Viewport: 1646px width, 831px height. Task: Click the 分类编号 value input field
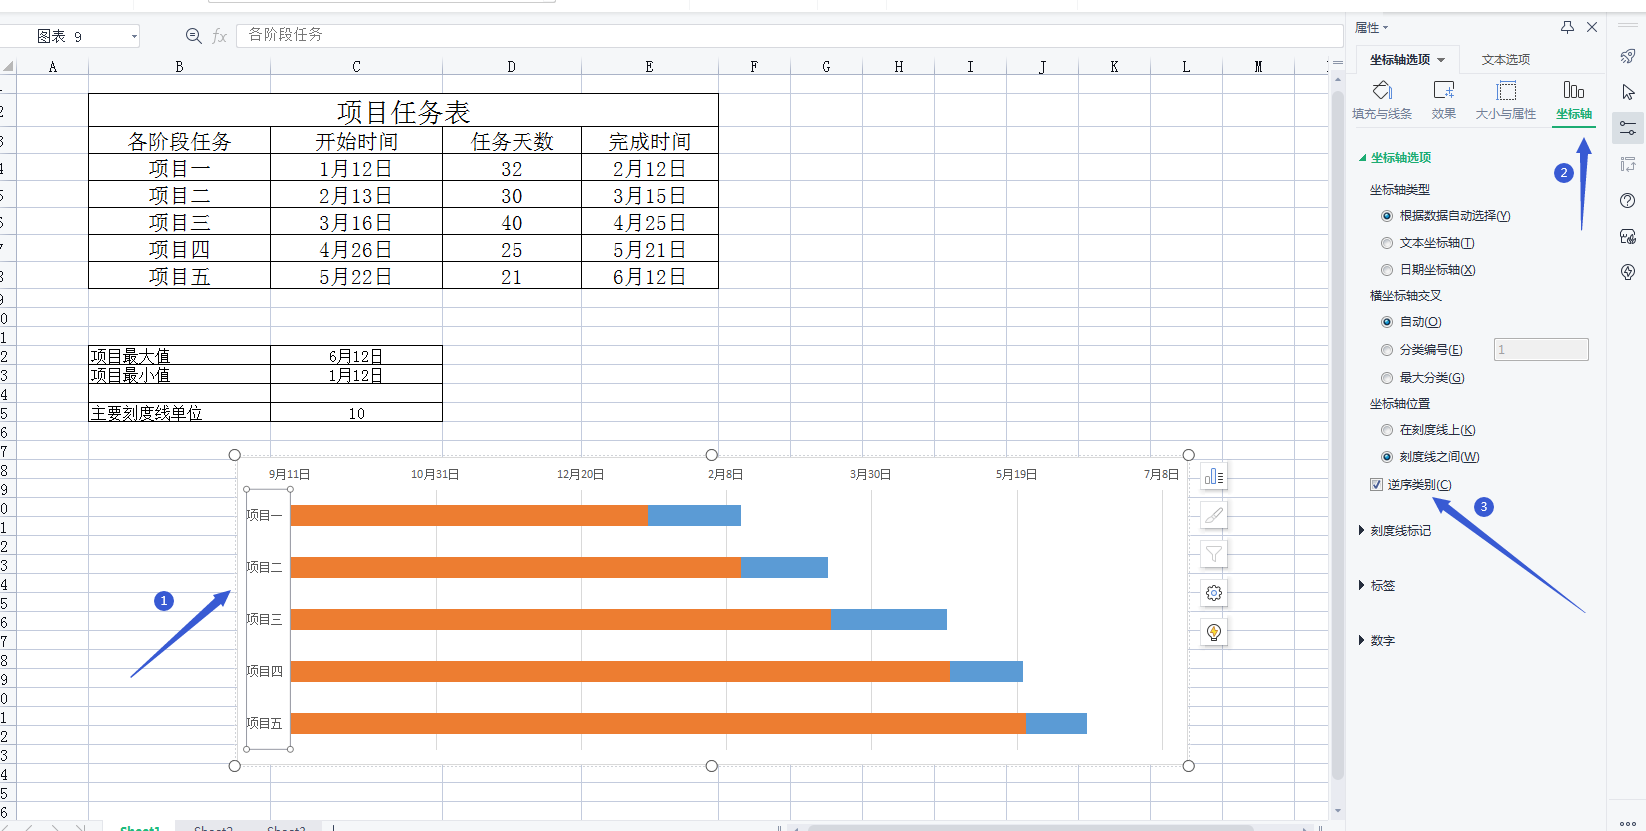[1541, 349]
